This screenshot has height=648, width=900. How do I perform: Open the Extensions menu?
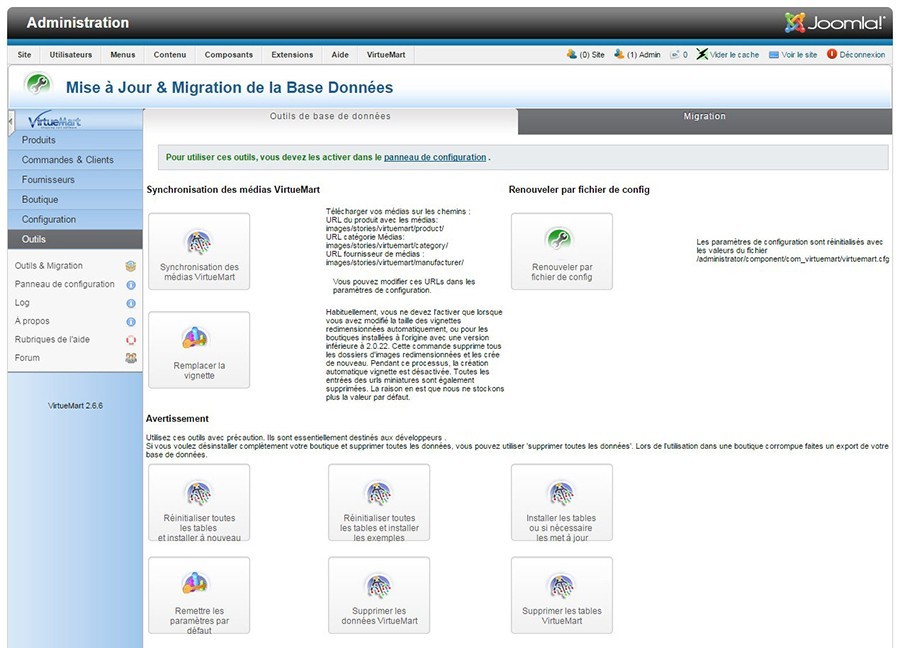pyautogui.click(x=292, y=55)
